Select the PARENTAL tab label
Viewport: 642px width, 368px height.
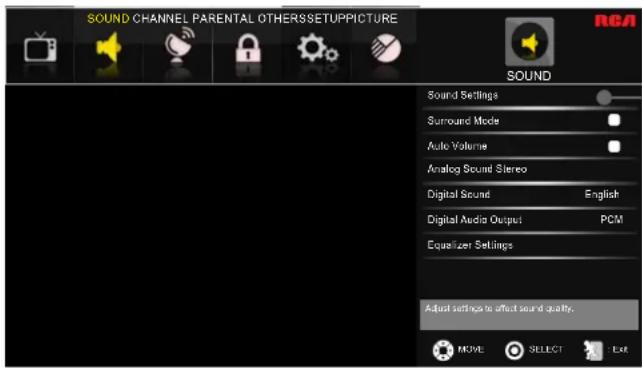(223, 18)
